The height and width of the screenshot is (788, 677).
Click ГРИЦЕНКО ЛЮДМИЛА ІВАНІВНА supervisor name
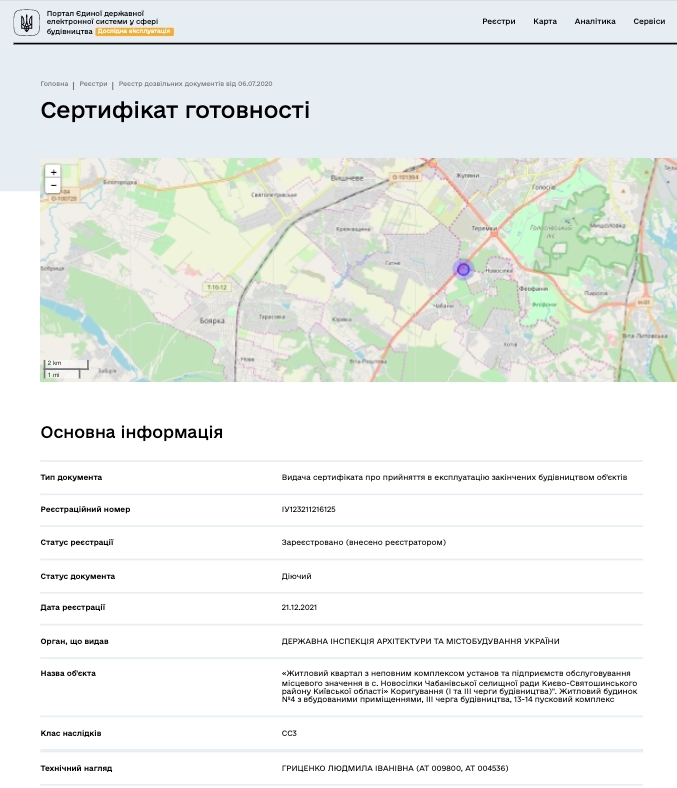point(395,768)
